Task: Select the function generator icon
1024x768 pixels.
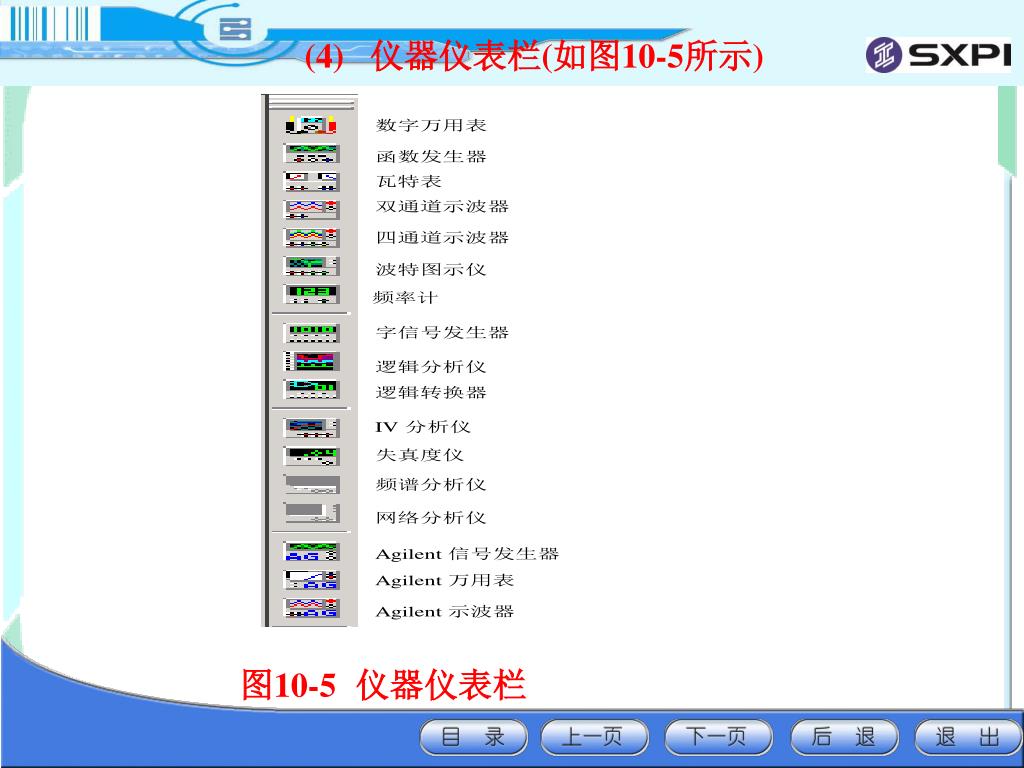Action: (x=311, y=153)
